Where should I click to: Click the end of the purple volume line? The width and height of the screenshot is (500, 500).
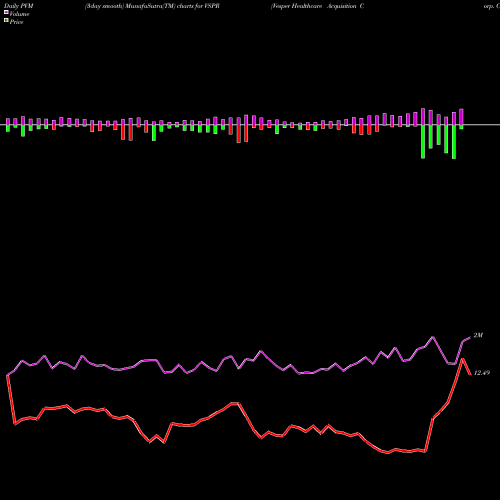point(470,338)
